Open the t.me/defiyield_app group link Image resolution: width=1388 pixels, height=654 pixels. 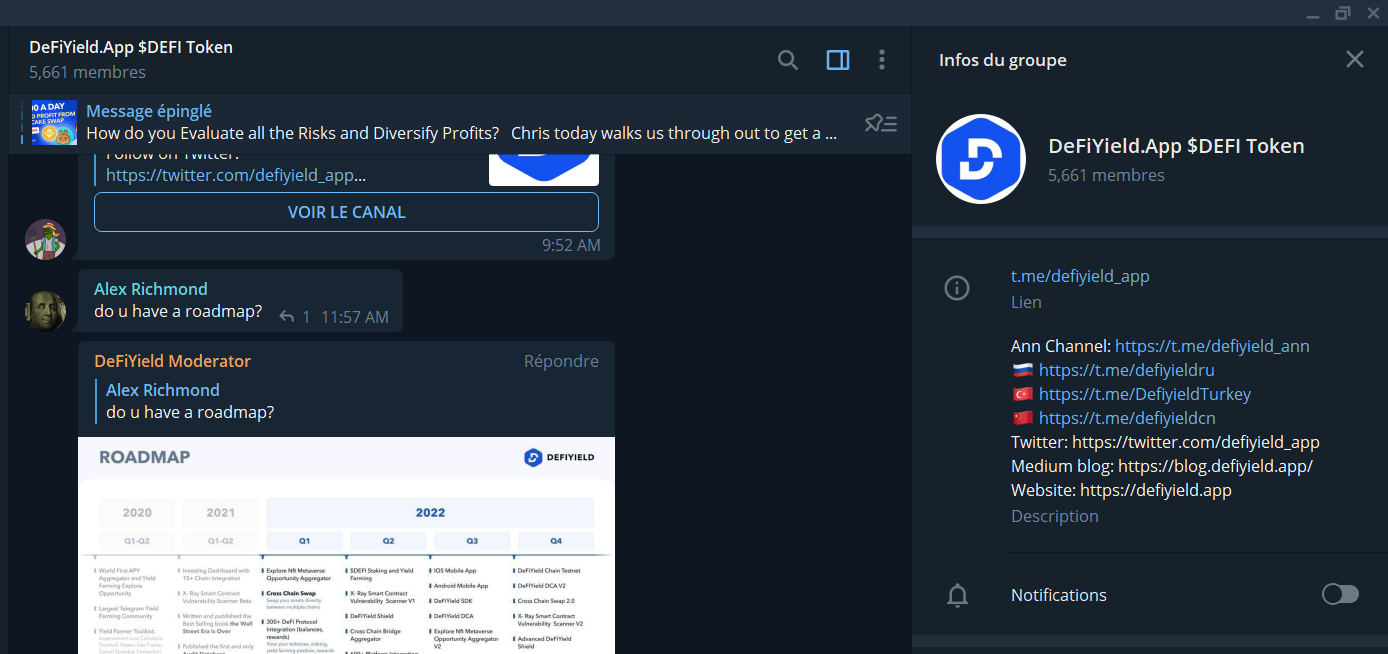(x=1080, y=276)
